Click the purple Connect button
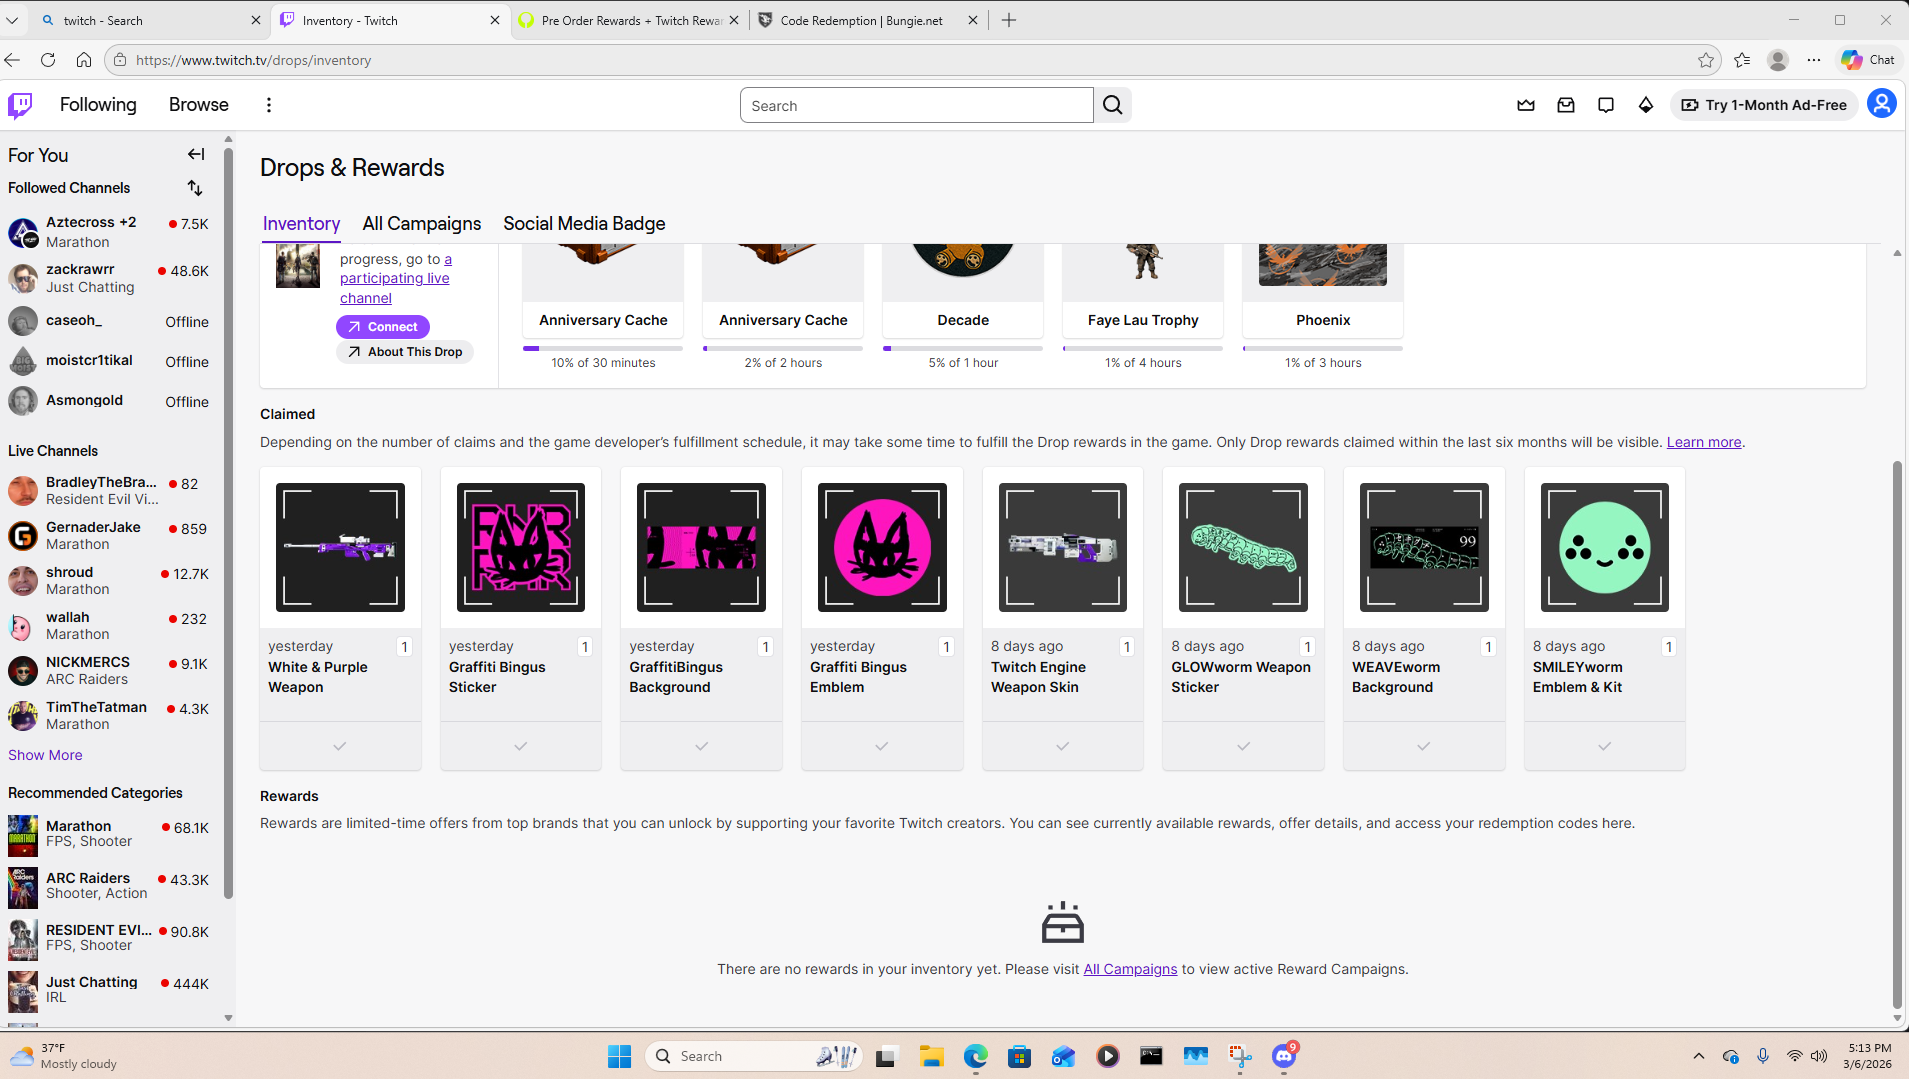The height and width of the screenshot is (1079, 1909). (383, 327)
